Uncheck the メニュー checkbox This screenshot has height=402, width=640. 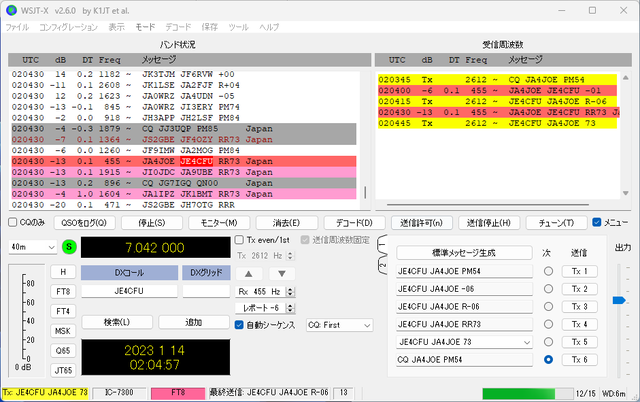tap(597, 222)
